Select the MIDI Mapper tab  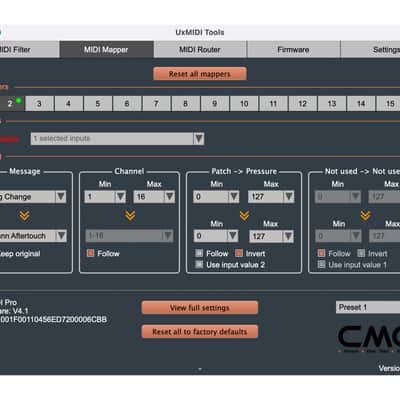(x=106, y=50)
